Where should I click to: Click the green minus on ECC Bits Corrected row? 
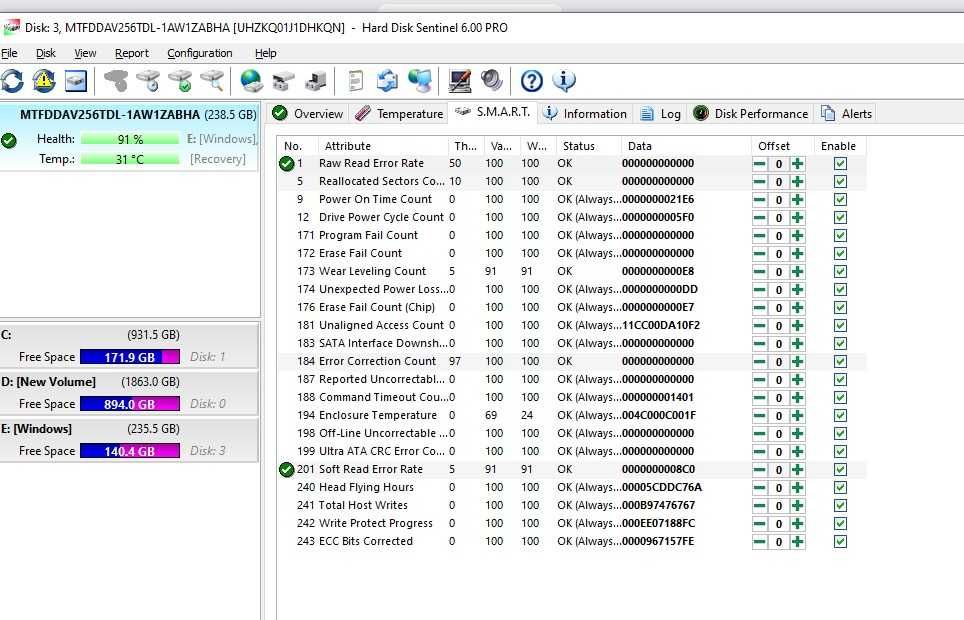(x=760, y=542)
